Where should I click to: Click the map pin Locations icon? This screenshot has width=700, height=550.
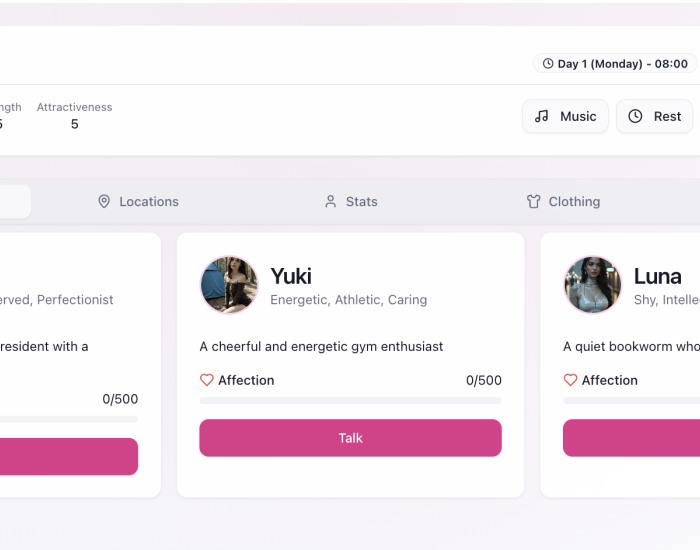coord(104,201)
